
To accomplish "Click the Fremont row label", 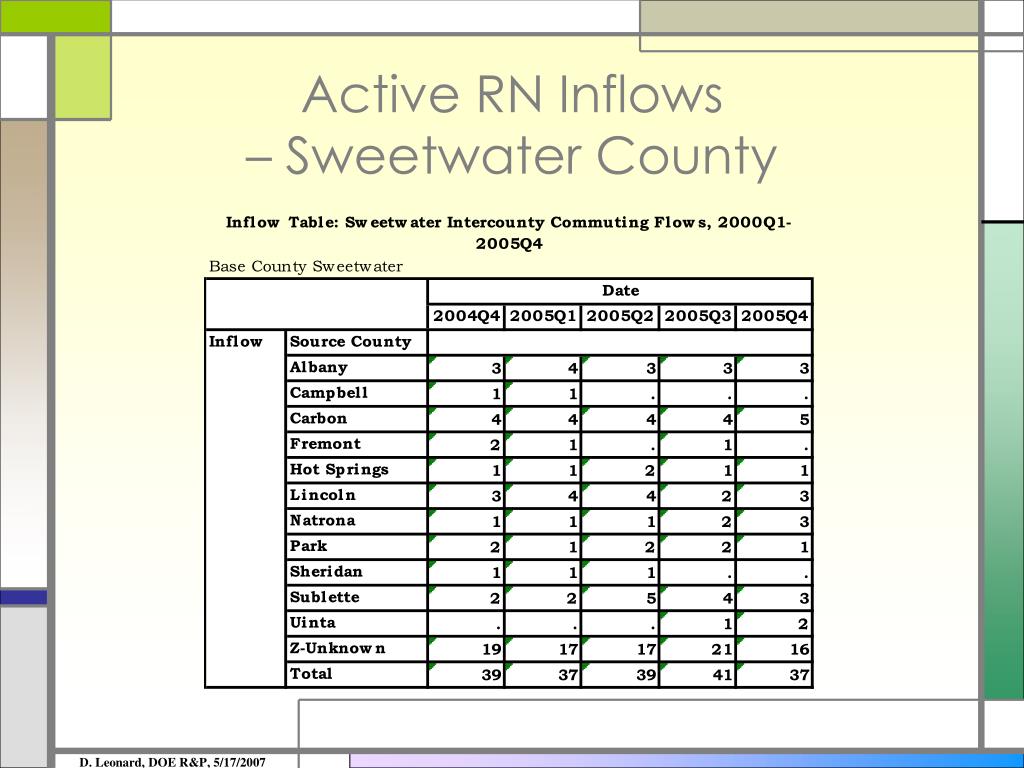I will pyautogui.click(x=325, y=444).
